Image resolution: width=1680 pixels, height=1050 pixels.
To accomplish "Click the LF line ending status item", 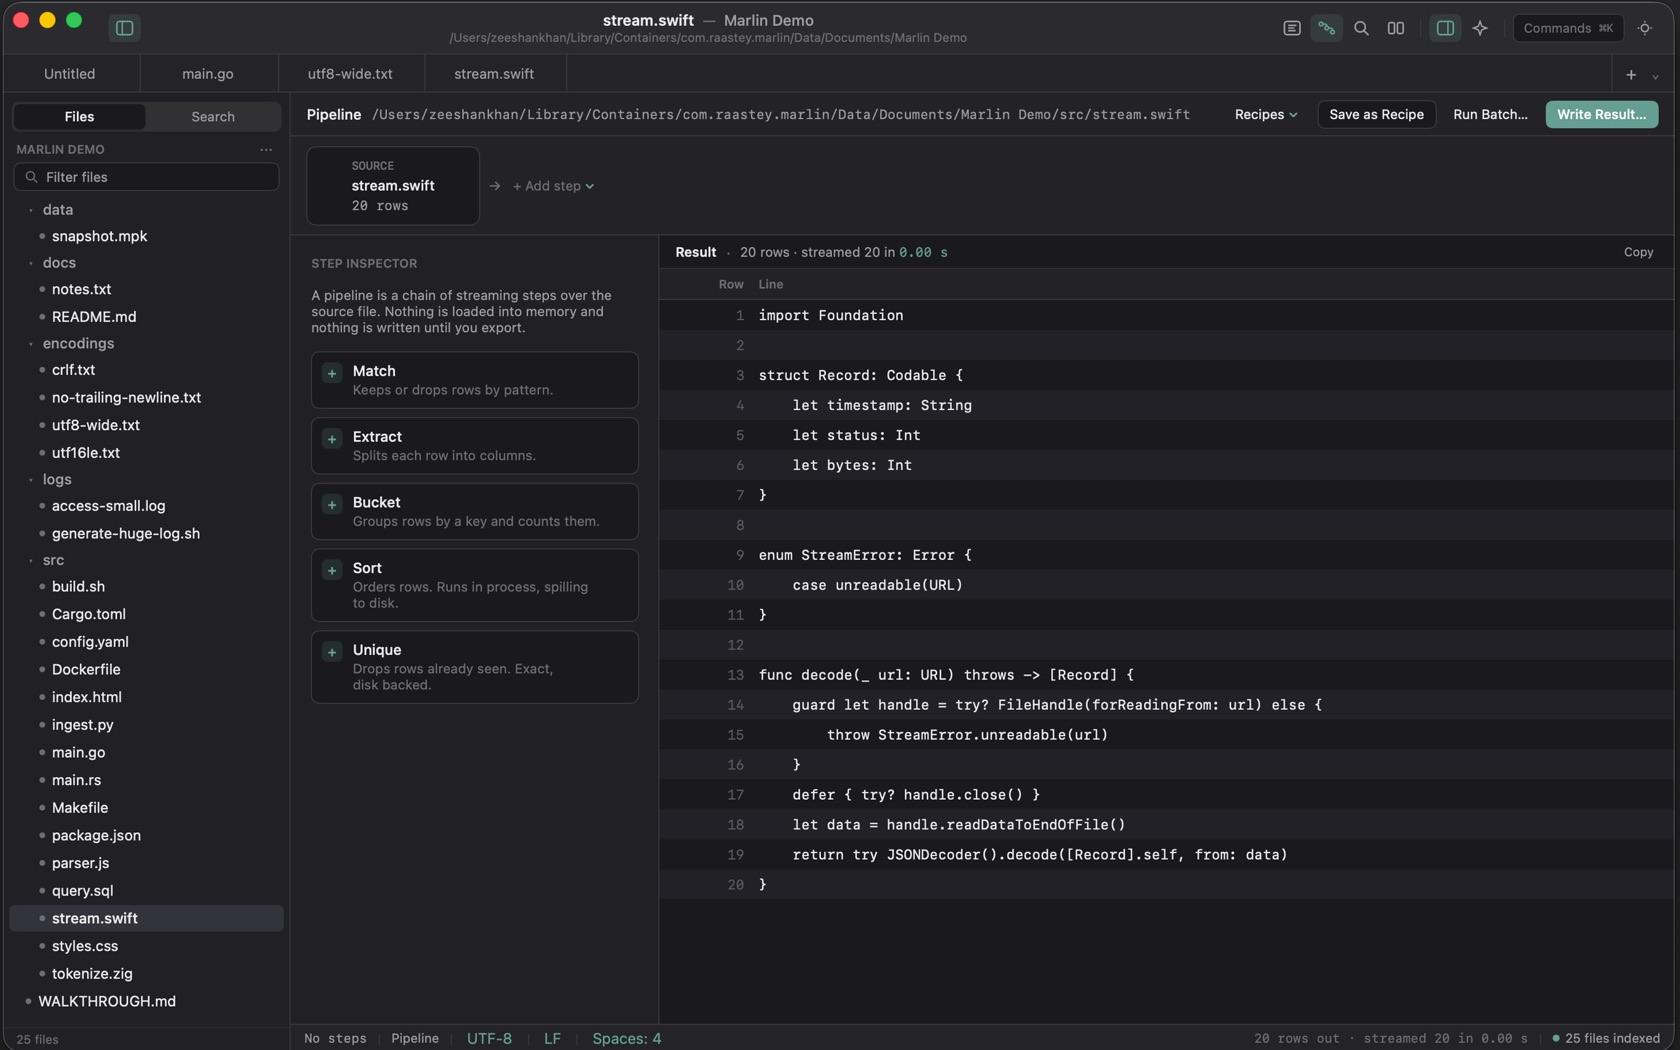I will click(552, 1038).
